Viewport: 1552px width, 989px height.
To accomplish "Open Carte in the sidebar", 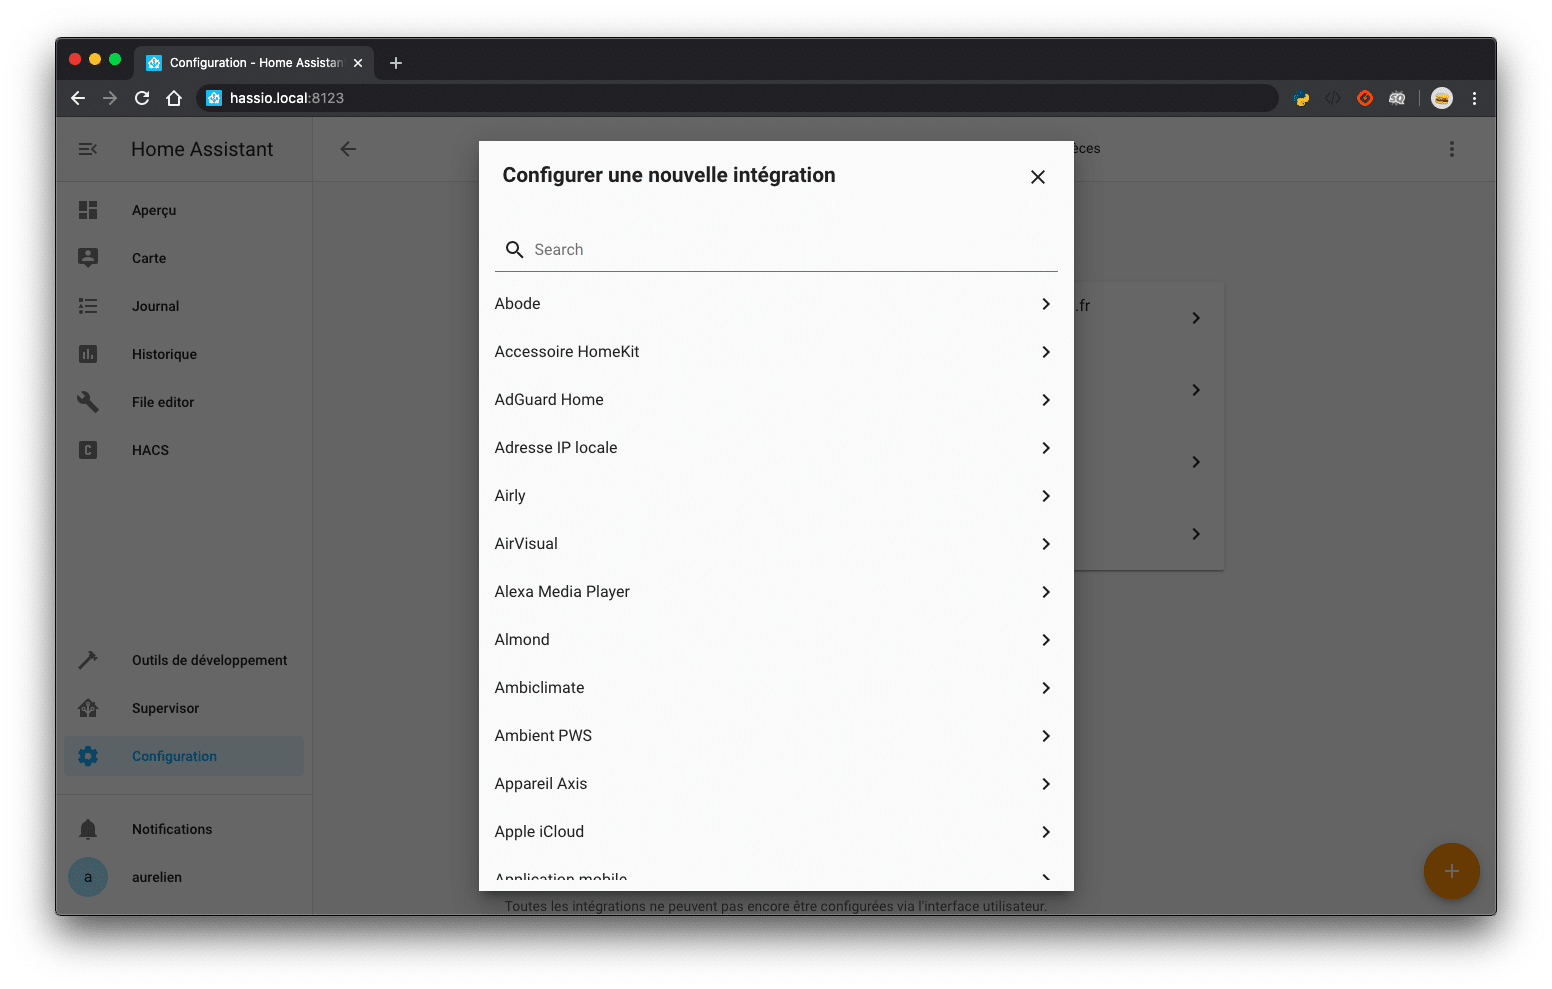I will pyautogui.click(x=184, y=258).
